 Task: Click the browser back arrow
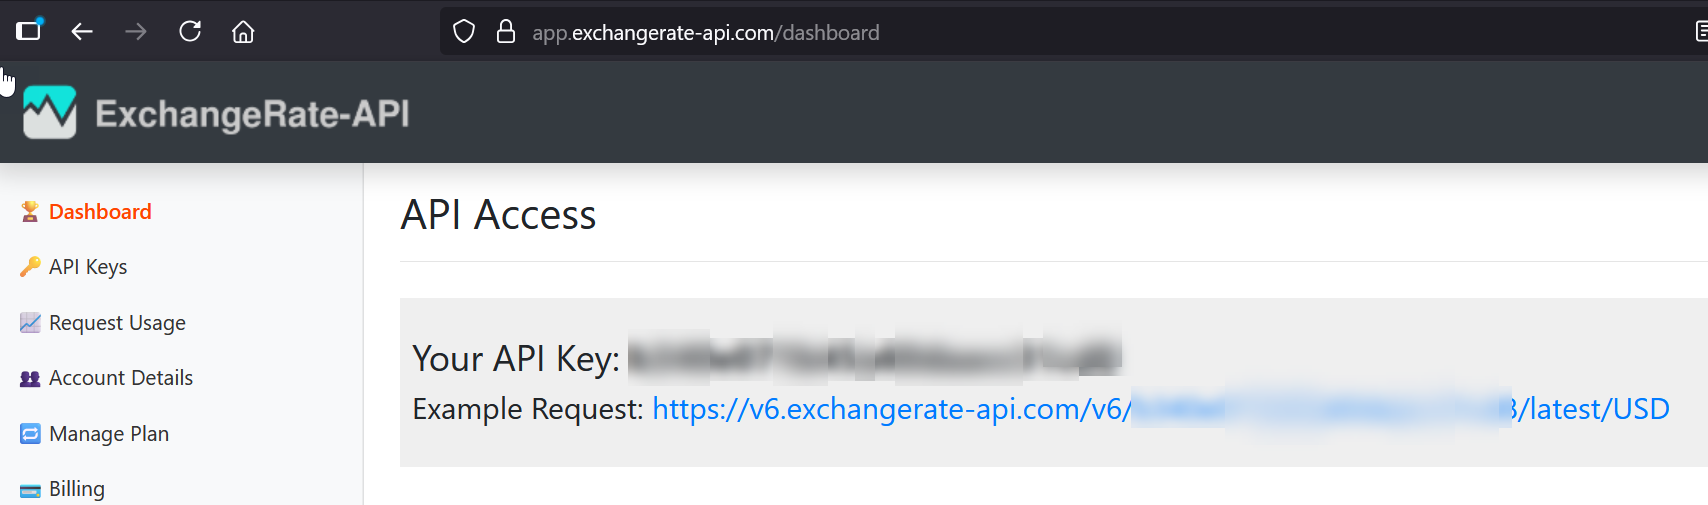tap(82, 32)
